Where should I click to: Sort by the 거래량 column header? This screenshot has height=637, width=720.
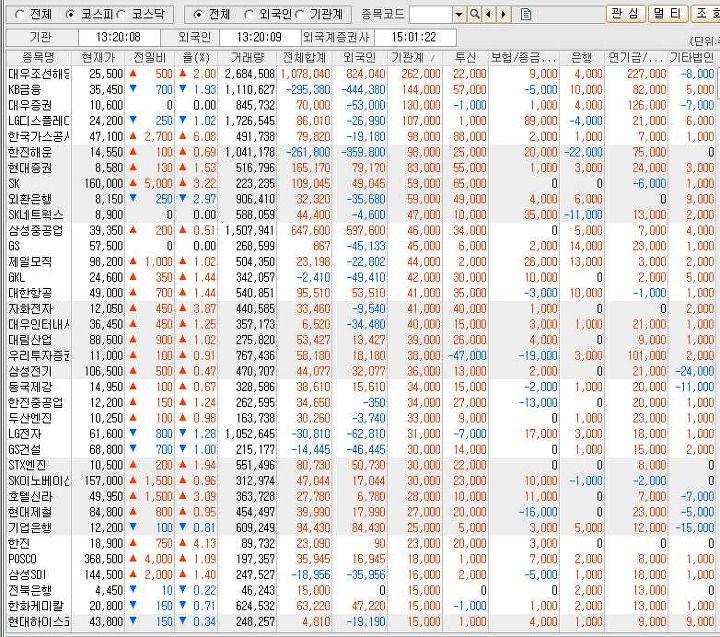tap(248, 57)
